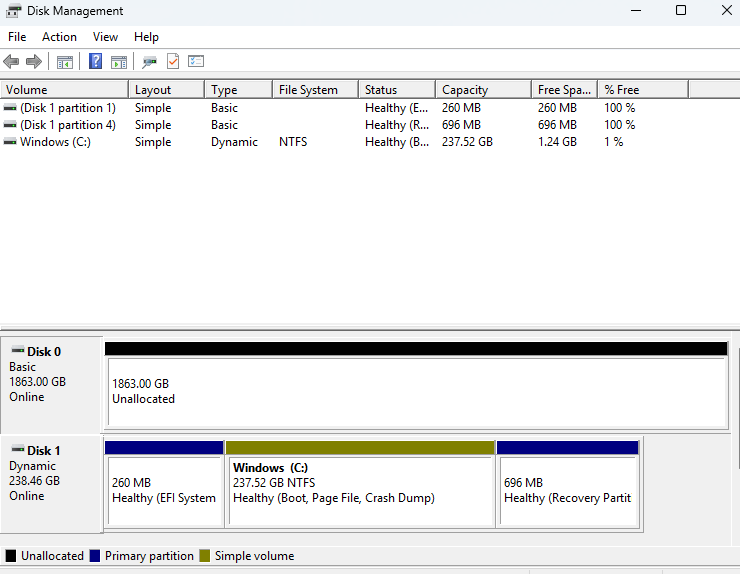Click the 237.52 GB capacity cell
Screen dimensions: 740x574
point(467,142)
